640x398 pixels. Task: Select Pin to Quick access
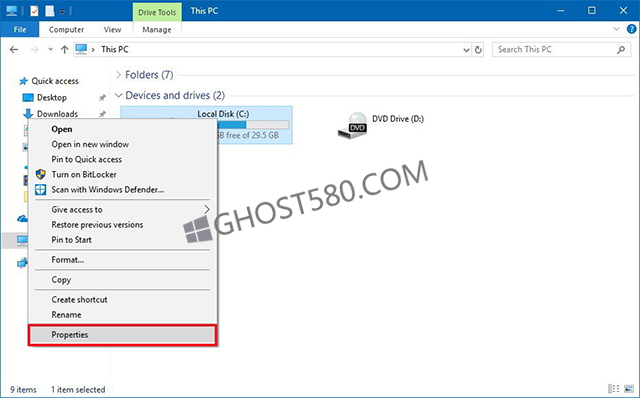[122, 159]
